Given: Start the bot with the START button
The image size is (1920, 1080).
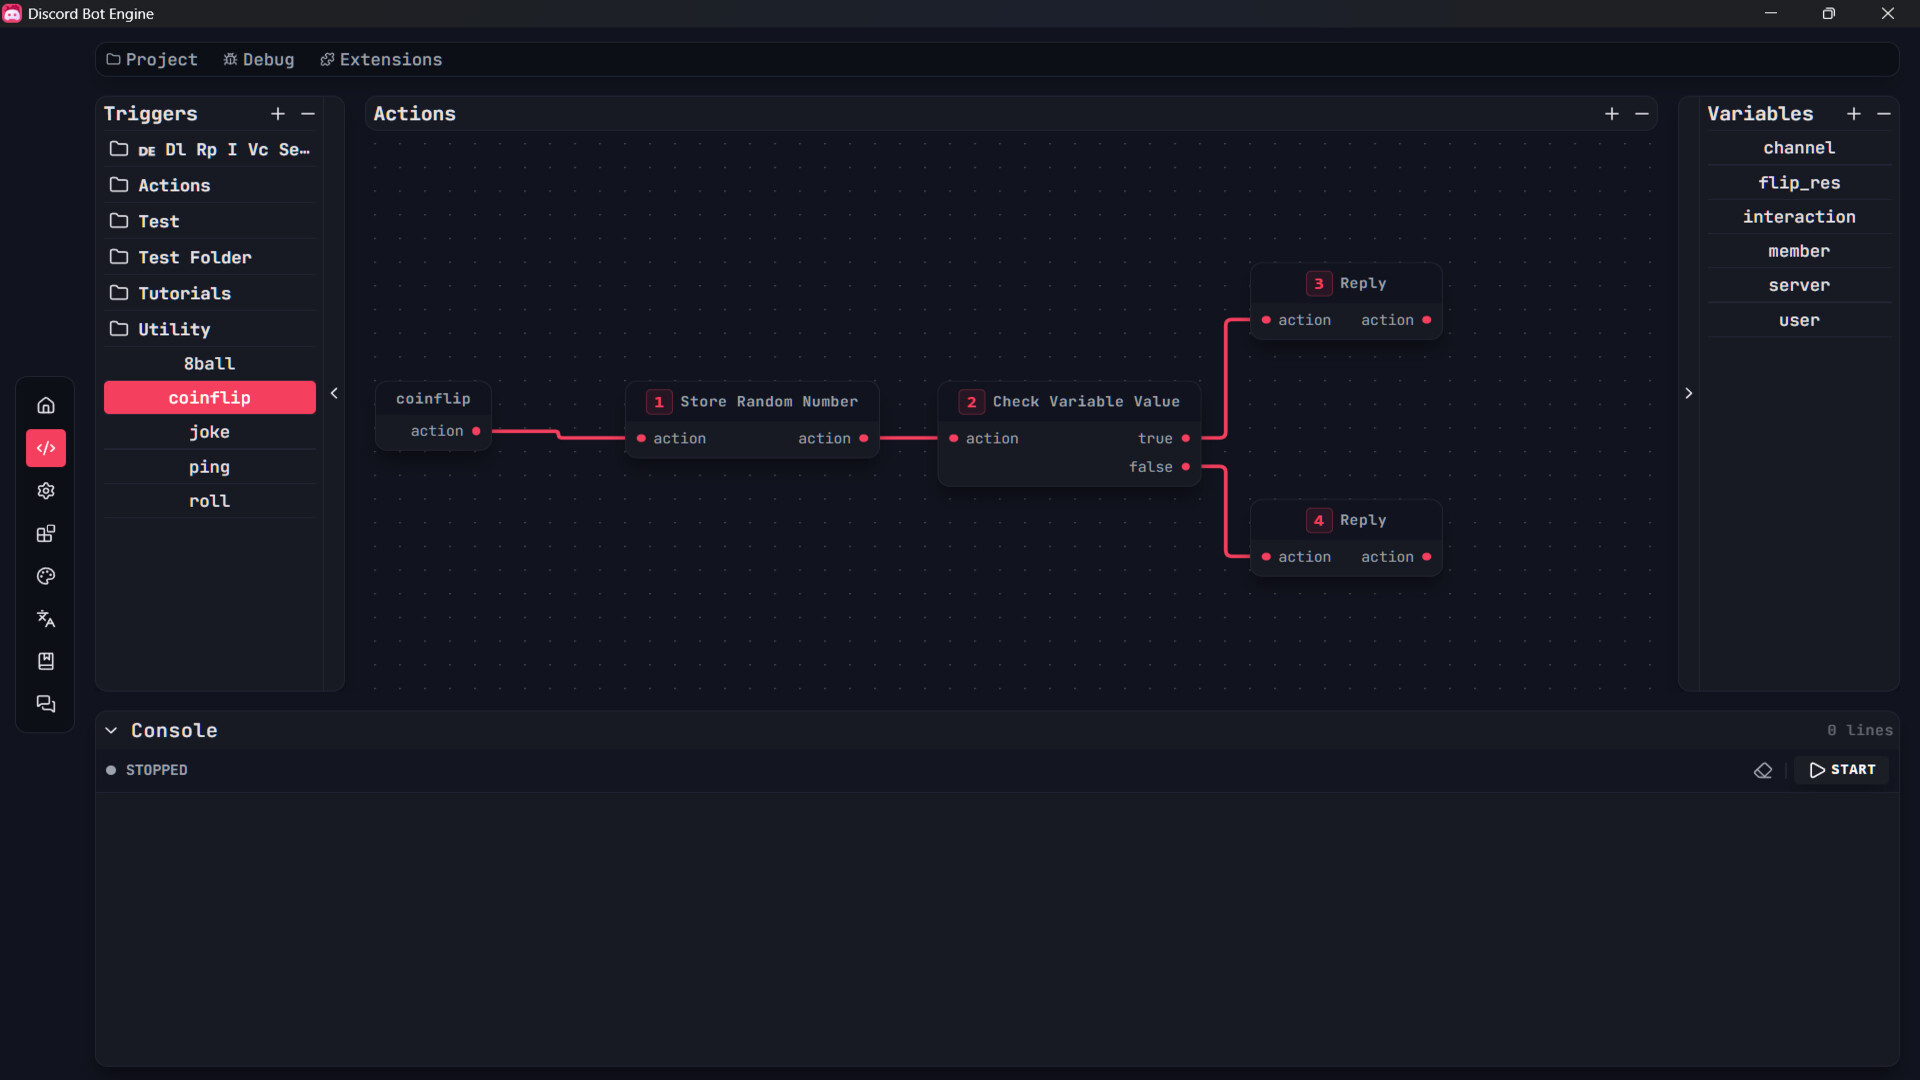Looking at the screenshot, I should pos(1842,770).
